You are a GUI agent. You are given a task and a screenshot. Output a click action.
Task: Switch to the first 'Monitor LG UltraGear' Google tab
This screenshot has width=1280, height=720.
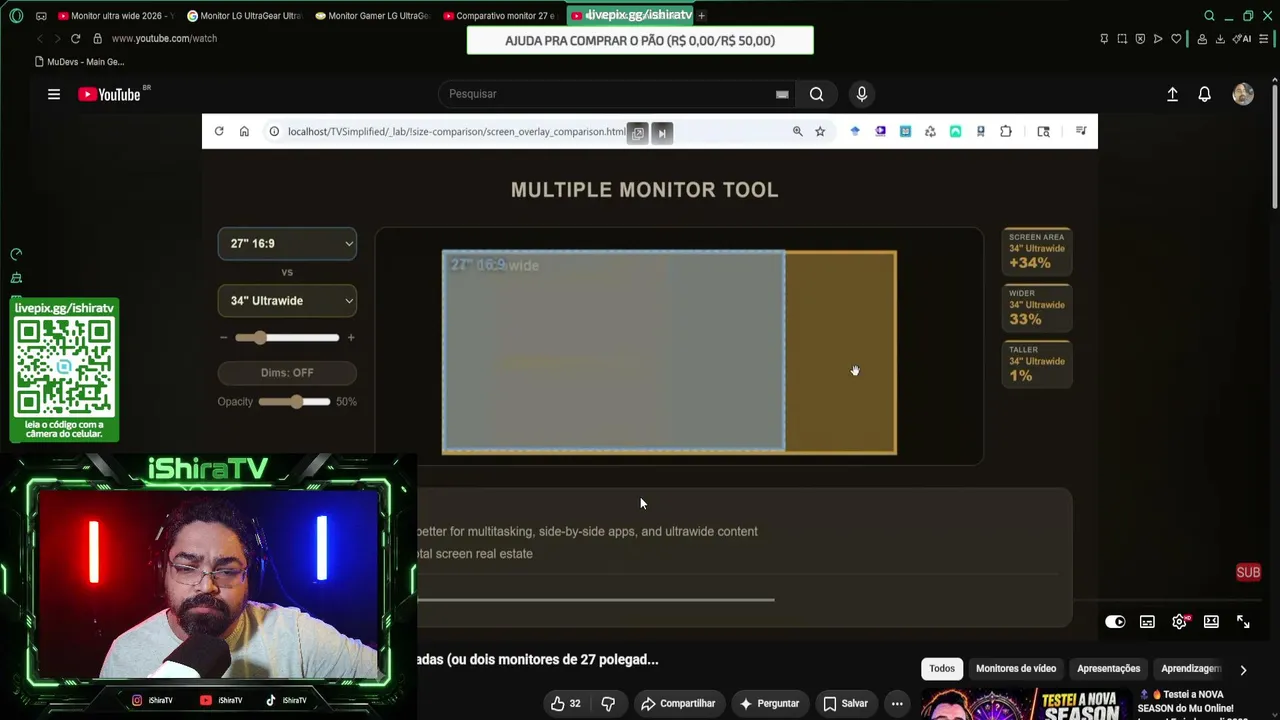[243, 16]
